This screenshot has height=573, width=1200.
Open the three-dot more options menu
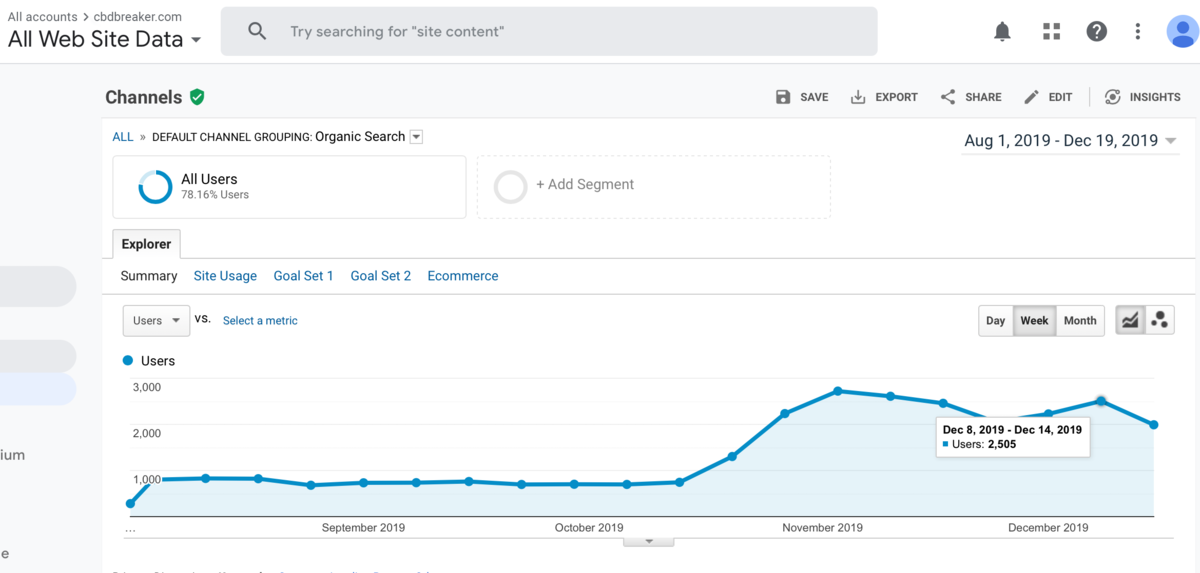point(1138,32)
